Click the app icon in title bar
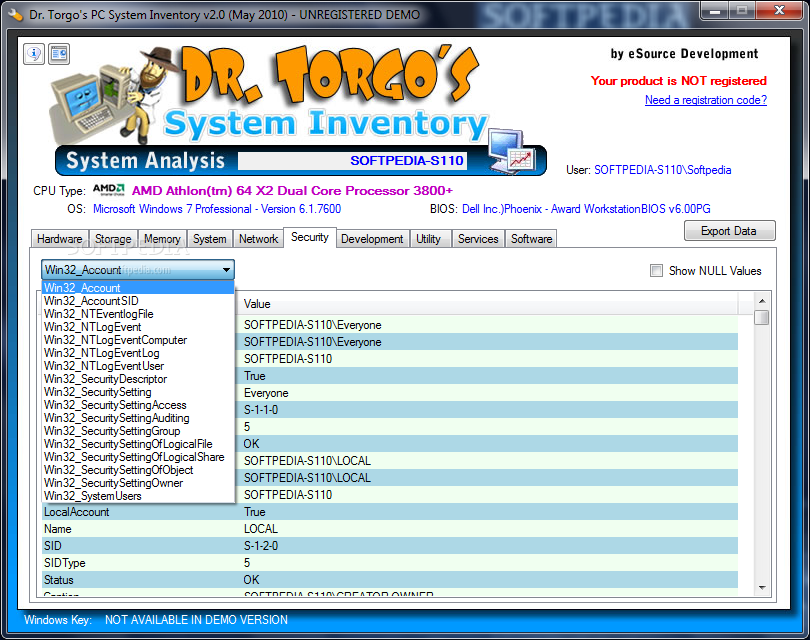 [x=15, y=14]
